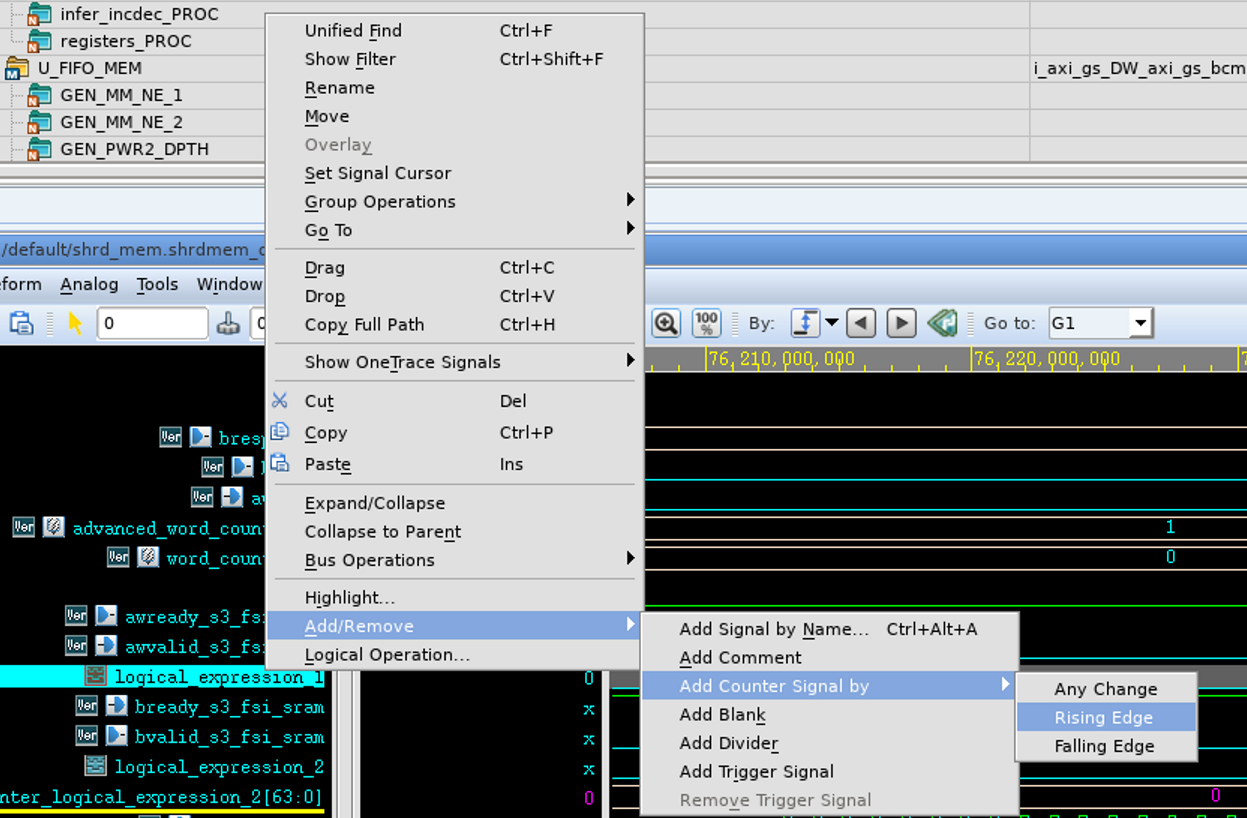Select the infer_incdec_PROC tree row
The image size is (1247, 818).
[x=139, y=14]
